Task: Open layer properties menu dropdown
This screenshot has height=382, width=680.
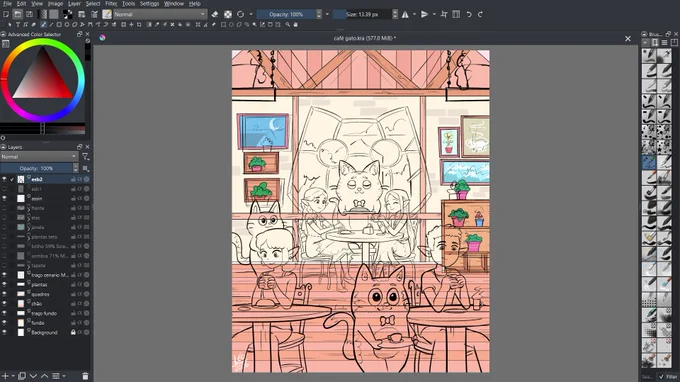Action: [x=58, y=376]
